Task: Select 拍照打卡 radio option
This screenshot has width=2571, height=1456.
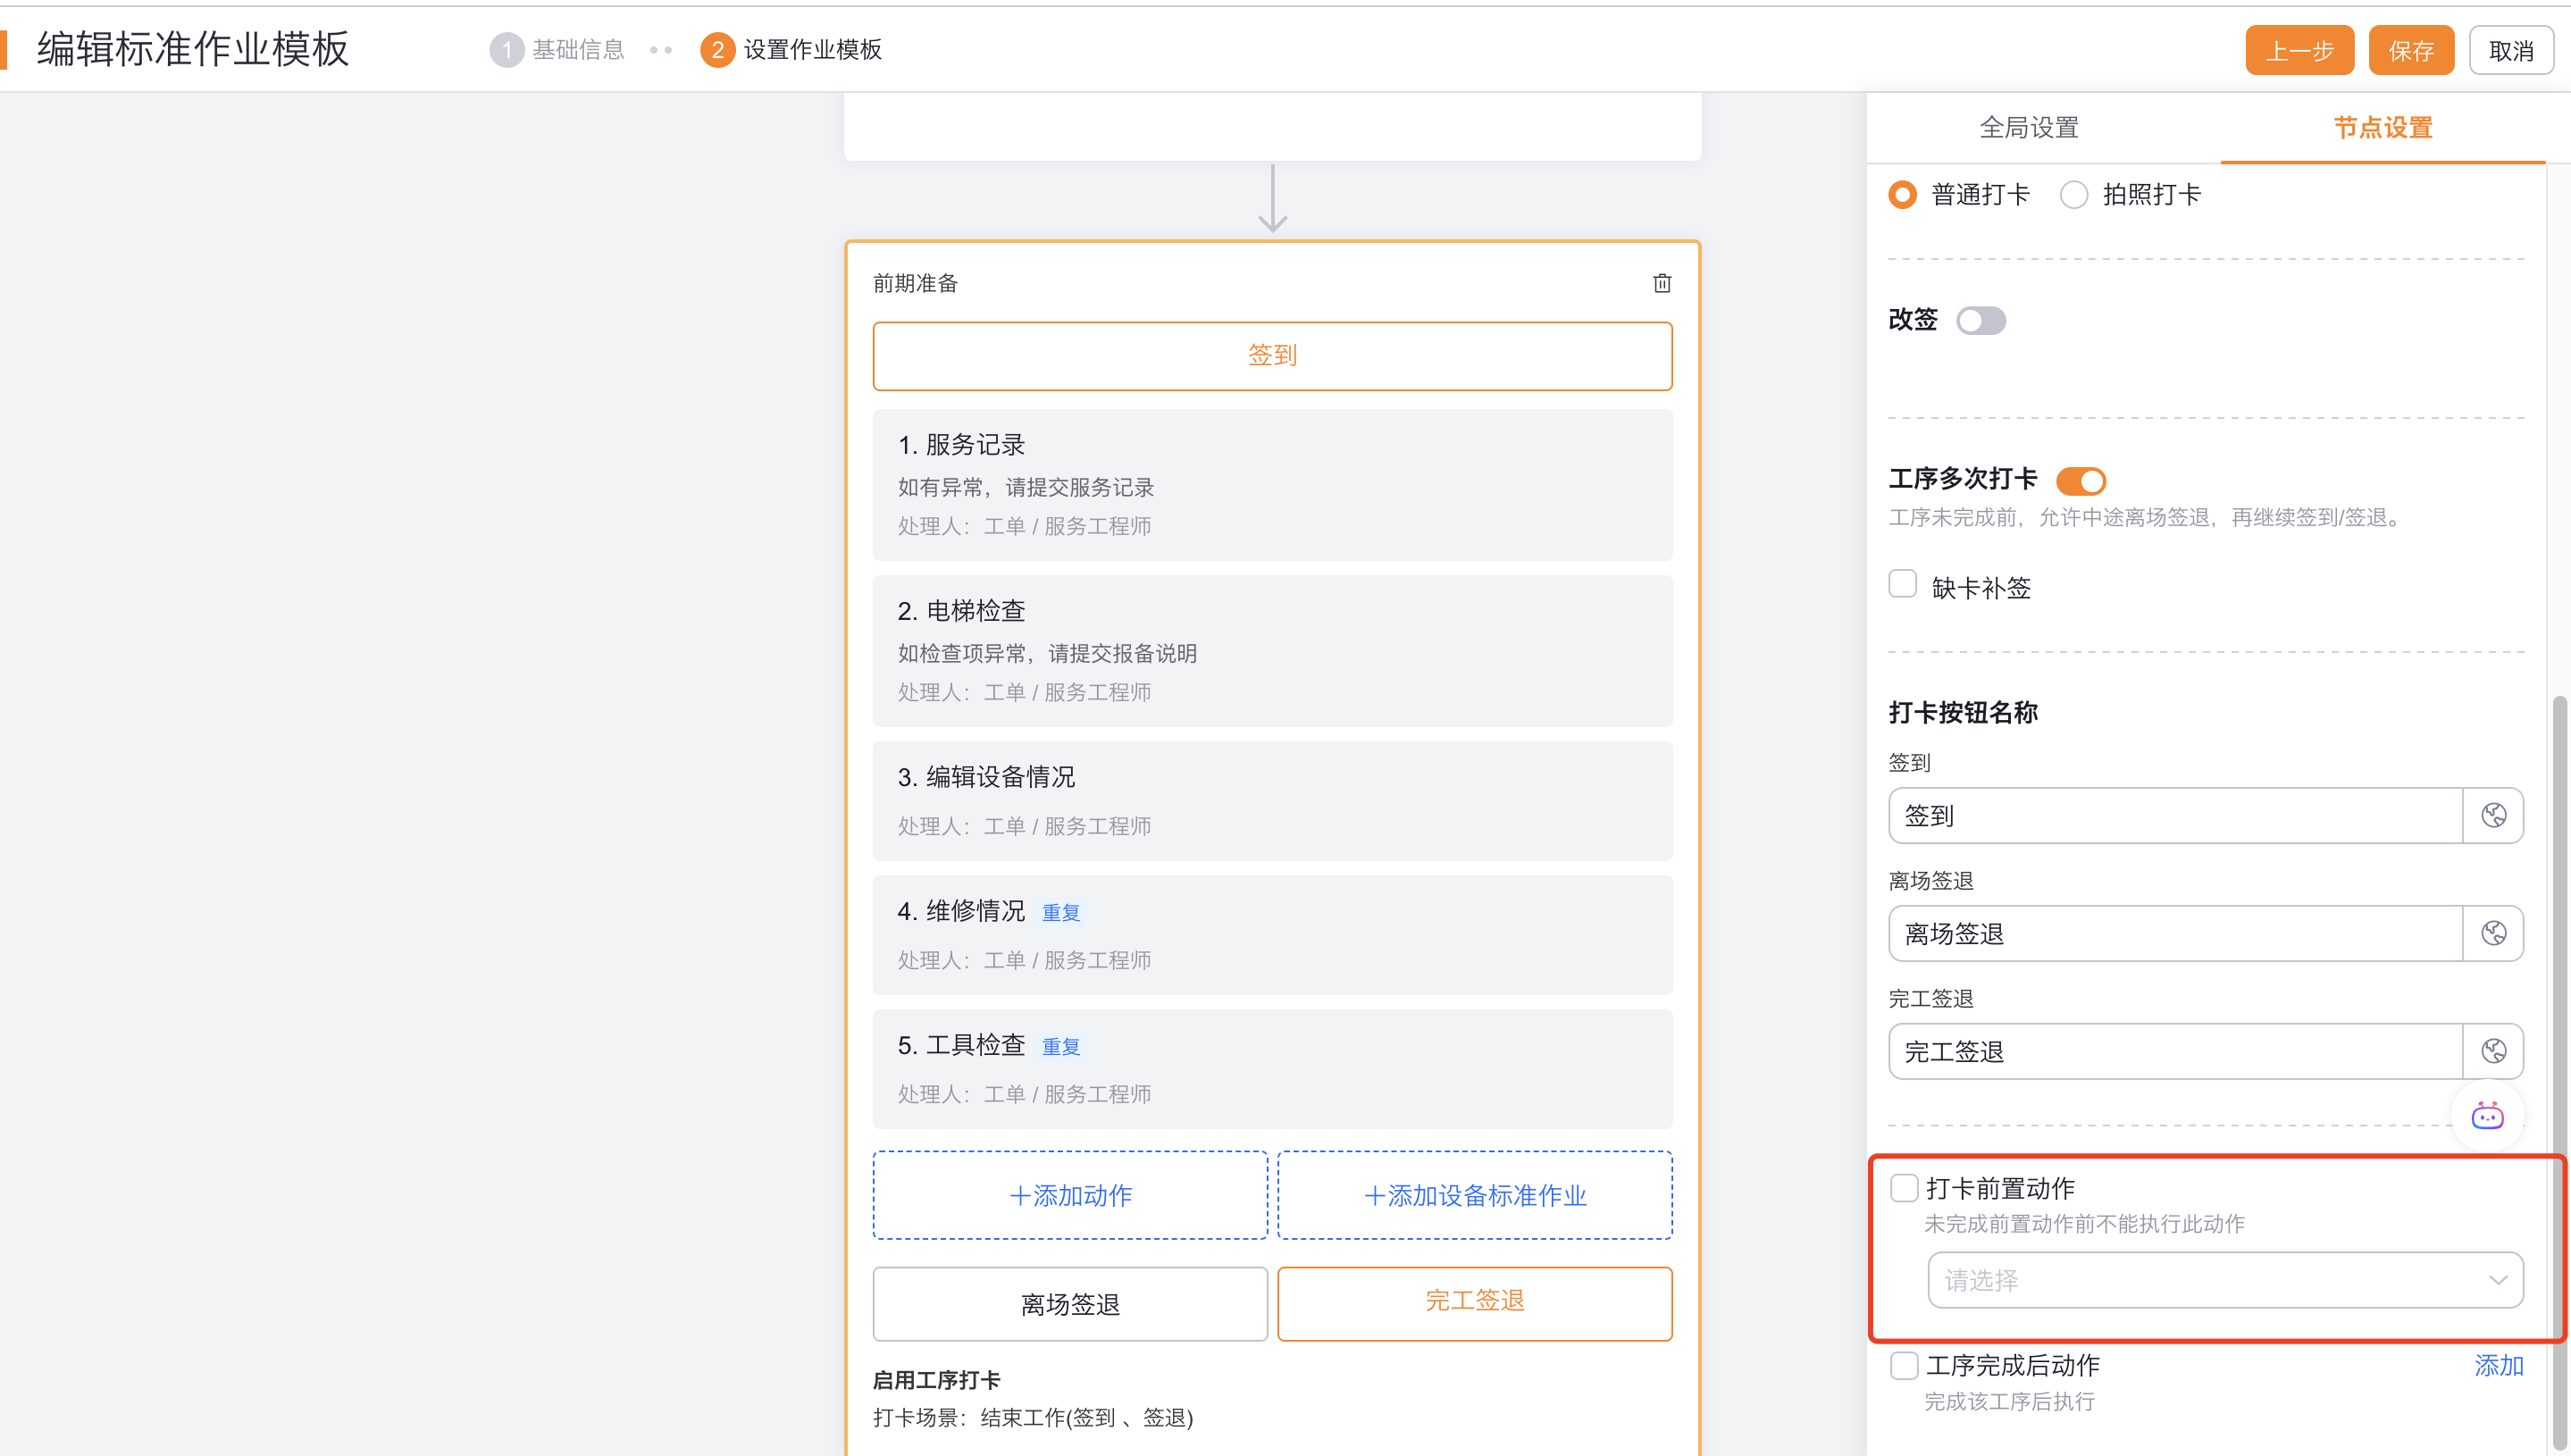Action: 2074,195
